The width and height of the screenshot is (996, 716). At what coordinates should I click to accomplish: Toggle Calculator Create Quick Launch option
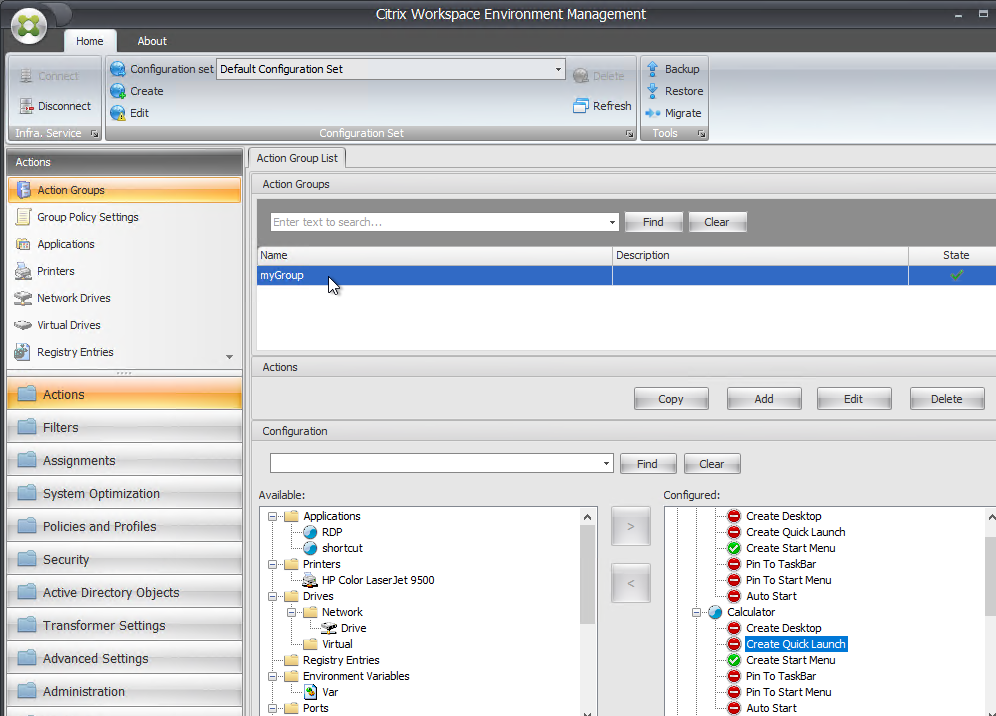[734, 644]
